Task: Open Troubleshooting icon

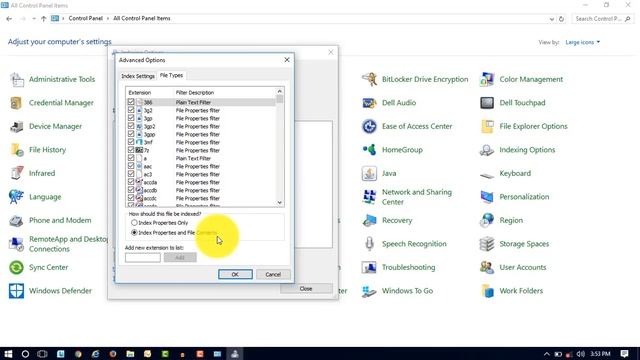Action: 369,267
